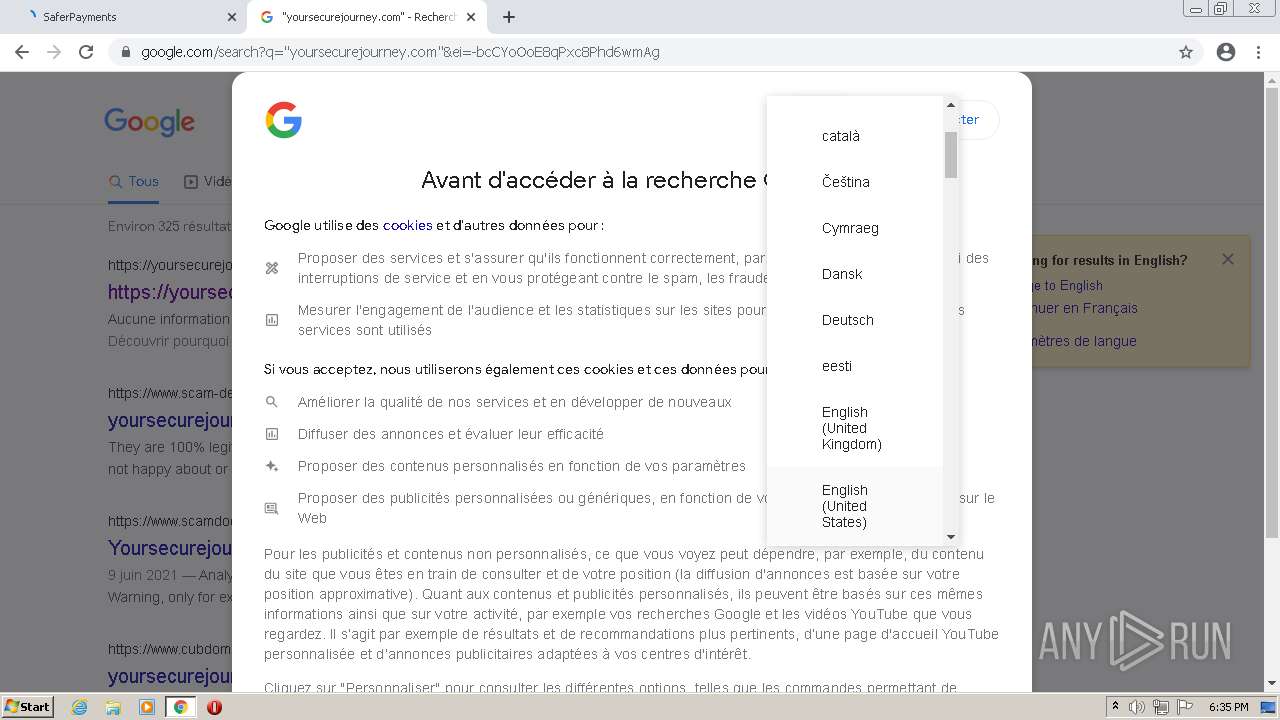This screenshot has height=720, width=1280.
Task: Open the cookies link in consent dialog
Action: pos(407,225)
